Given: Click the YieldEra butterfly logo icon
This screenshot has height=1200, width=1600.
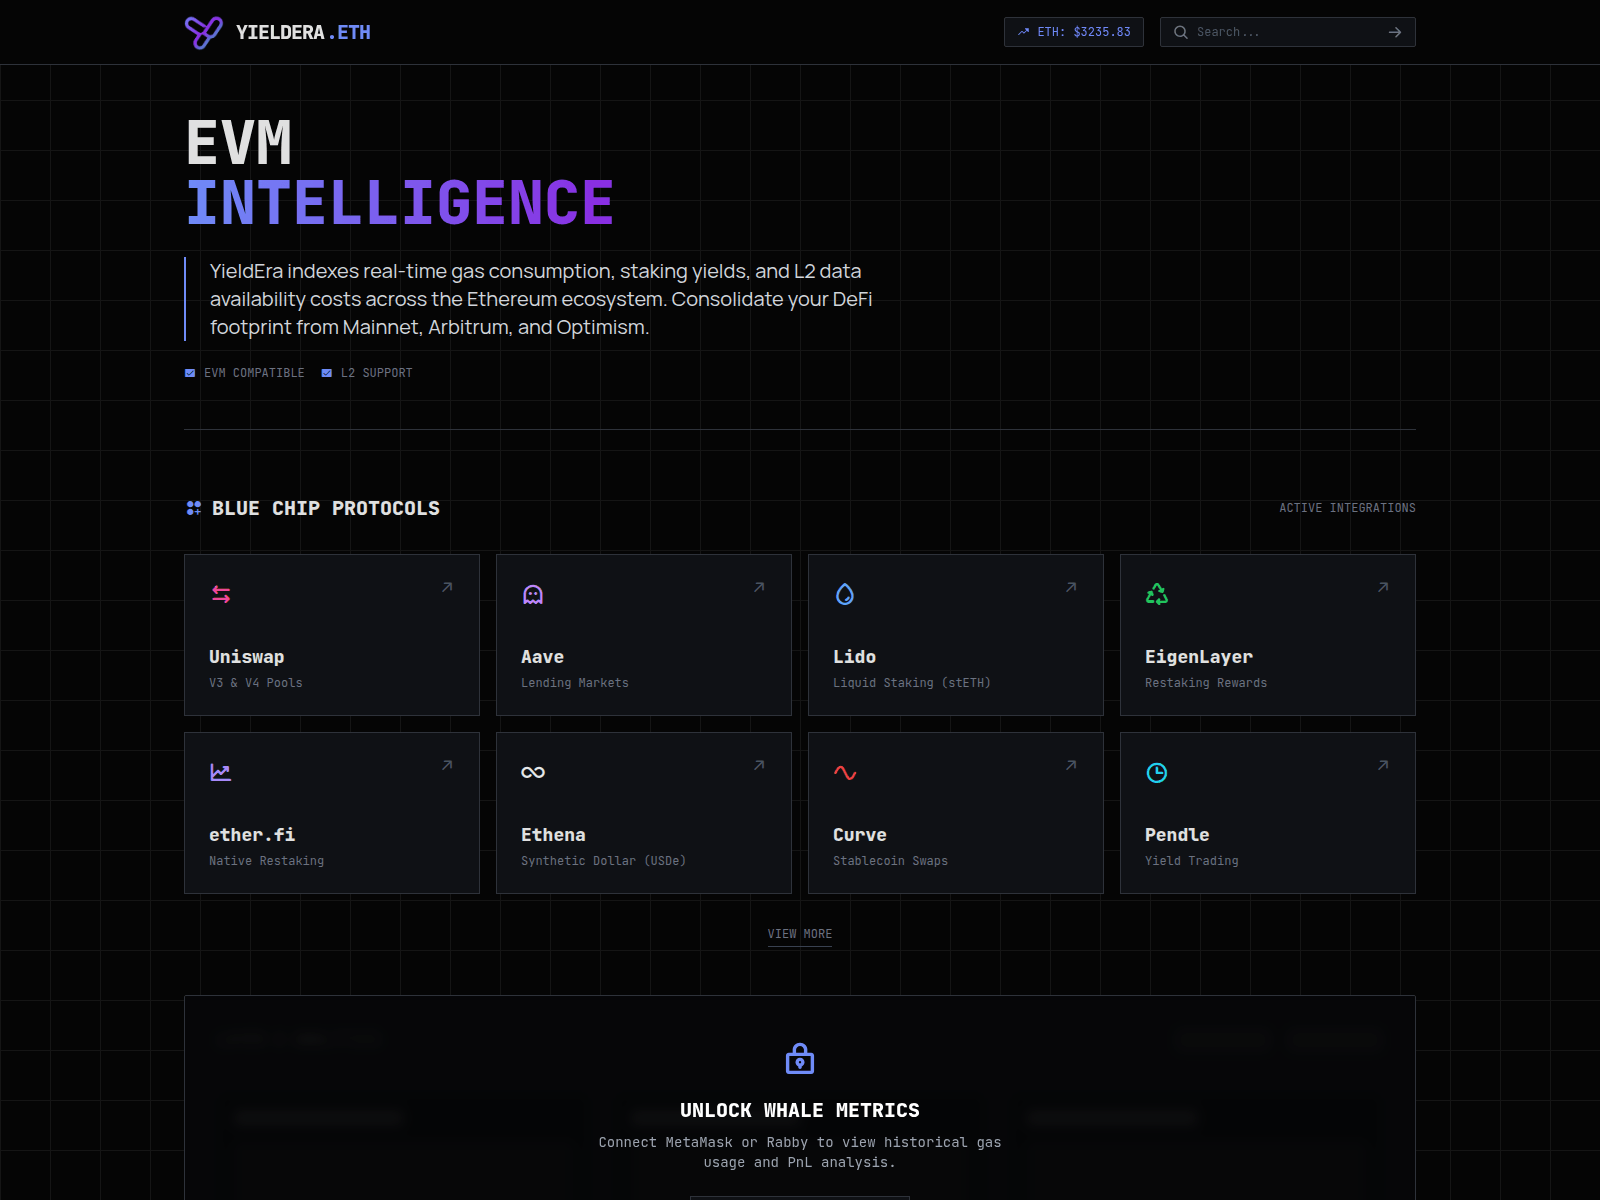Looking at the screenshot, I should [204, 32].
